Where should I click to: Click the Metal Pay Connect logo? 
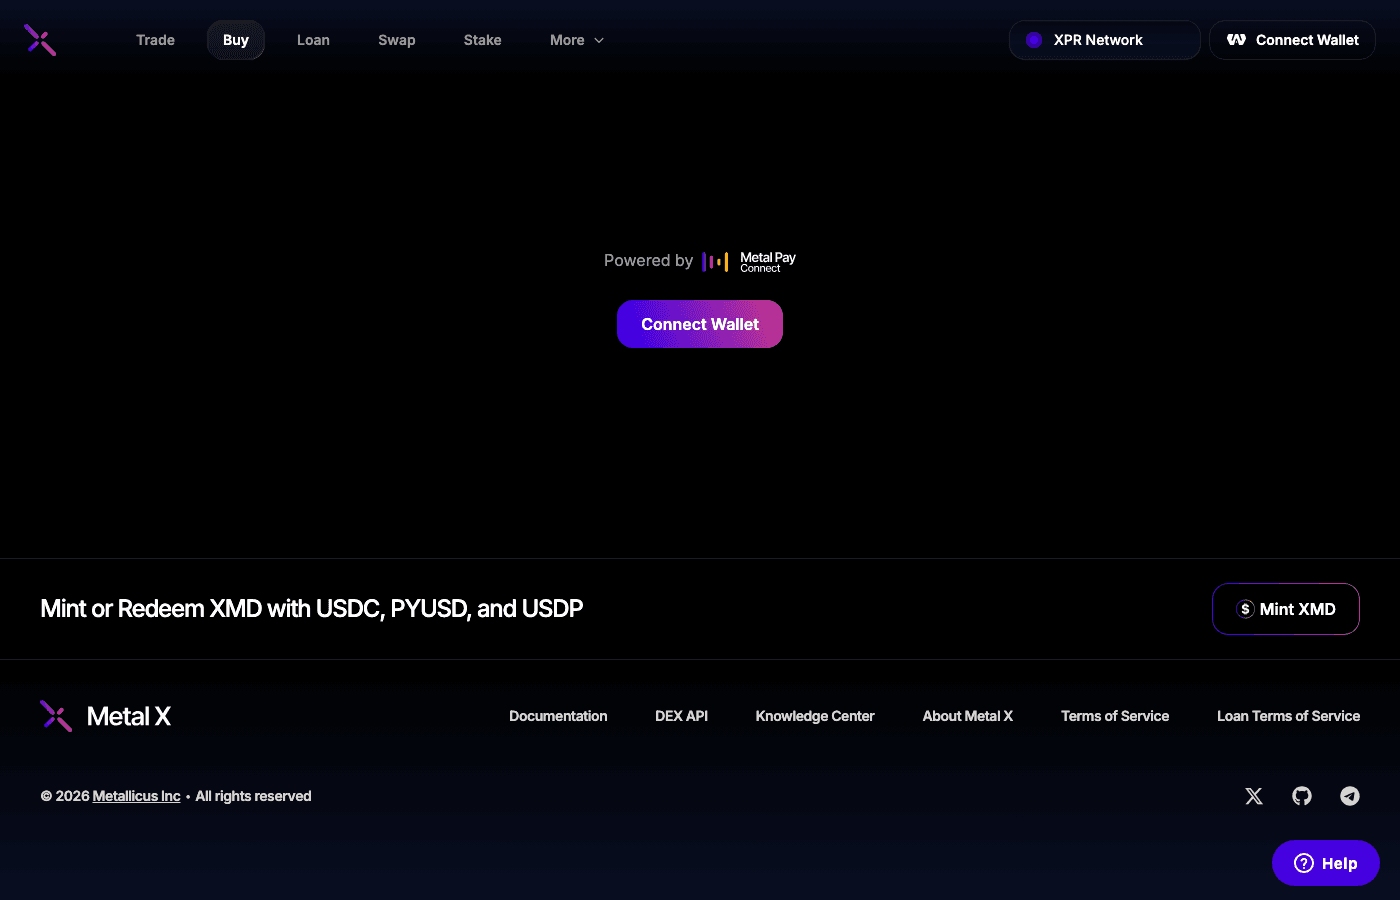pyautogui.click(x=749, y=262)
